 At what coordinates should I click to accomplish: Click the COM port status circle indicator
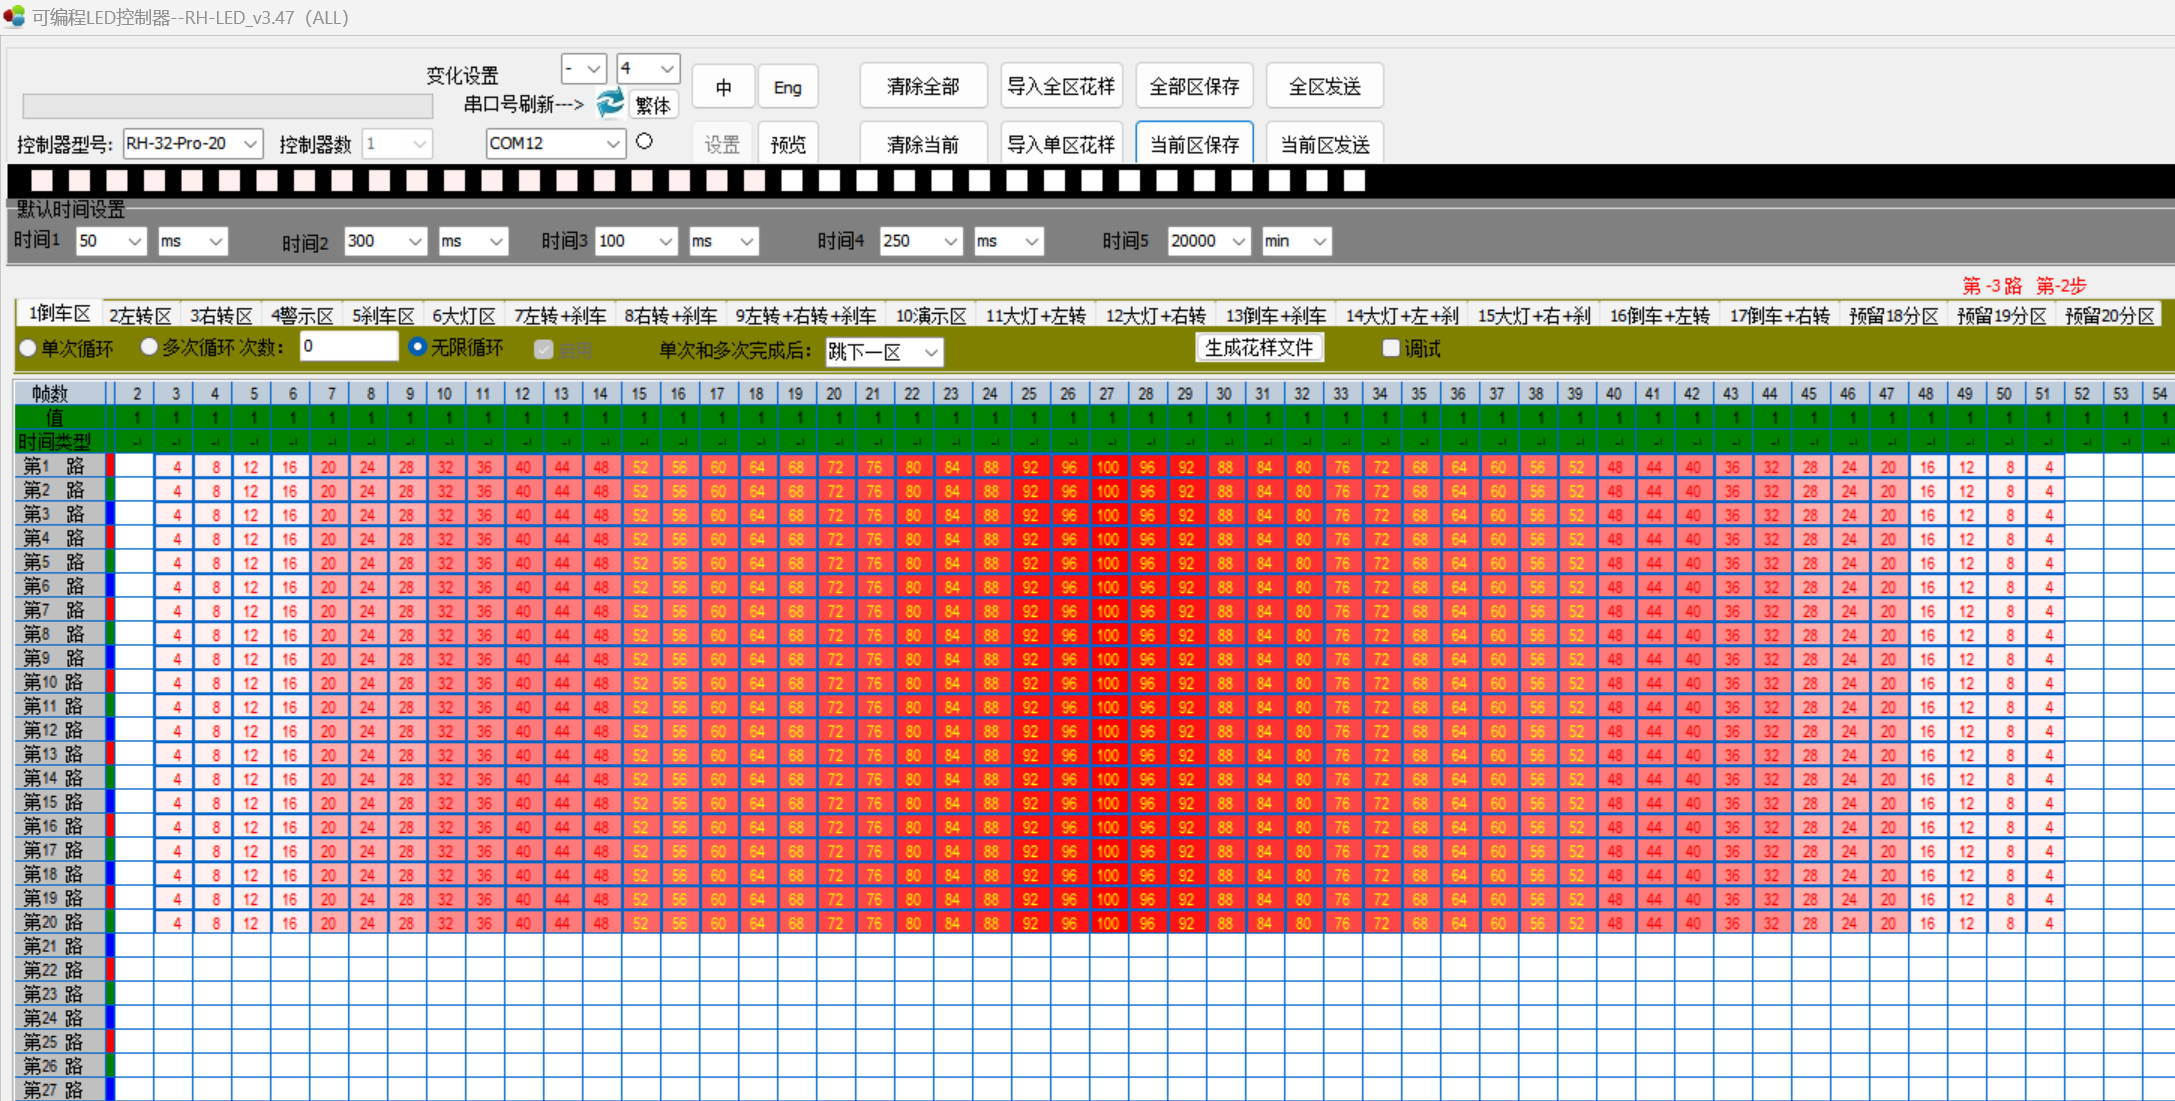pos(645,142)
